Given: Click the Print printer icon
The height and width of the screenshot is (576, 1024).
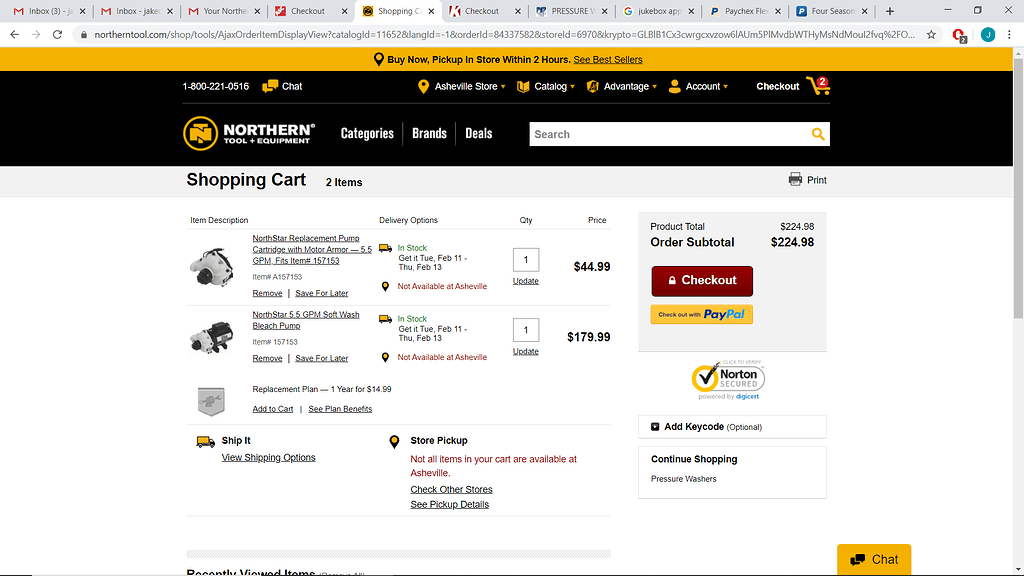Looking at the screenshot, I should [796, 180].
